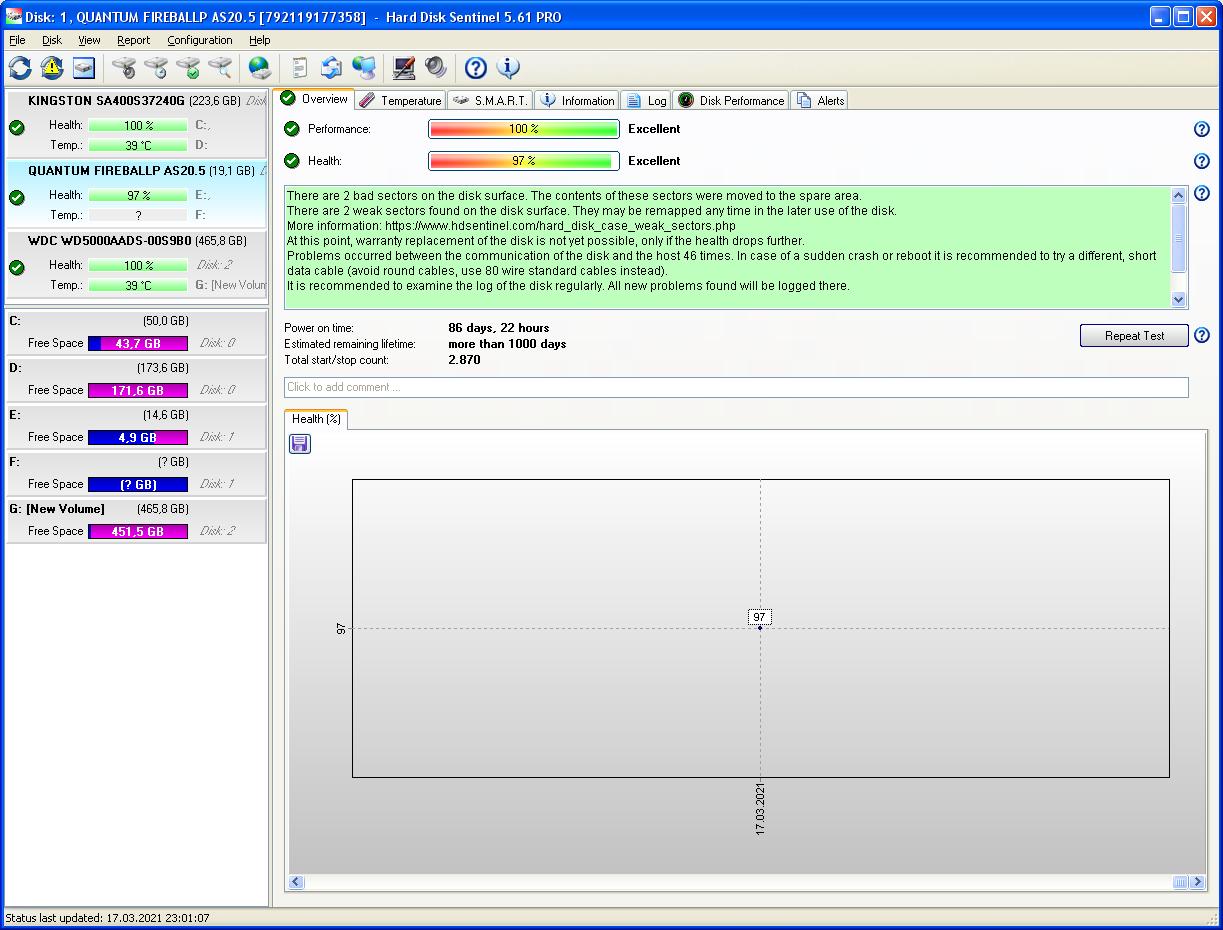Click the health graph scroll left arrow

(x=296, y=882)
